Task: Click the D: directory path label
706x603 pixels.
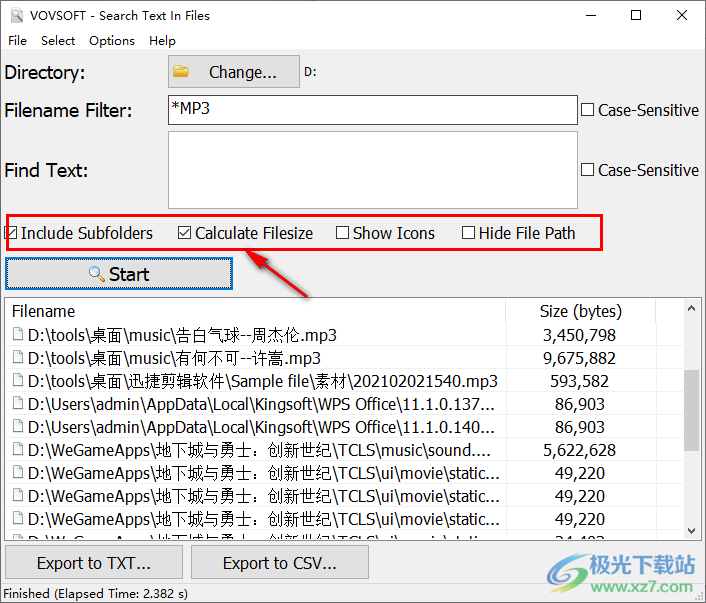Action: [310, 72]
